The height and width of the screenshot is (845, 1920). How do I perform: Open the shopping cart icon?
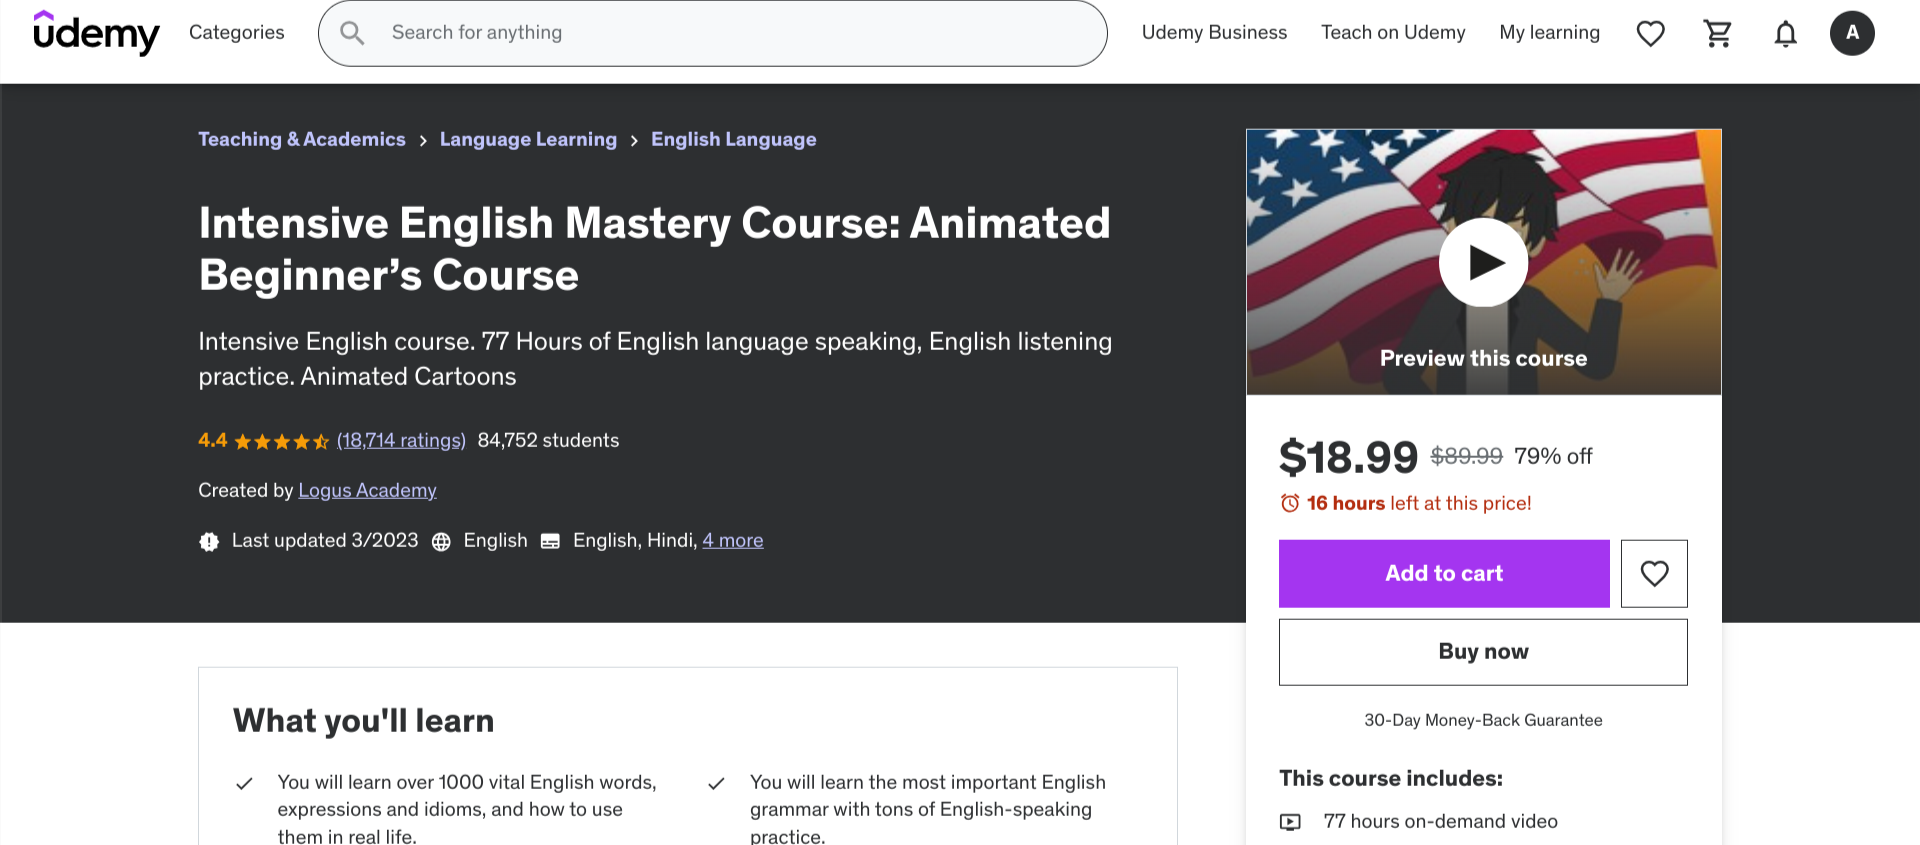pyautogui.click(x=1717, y=33)
